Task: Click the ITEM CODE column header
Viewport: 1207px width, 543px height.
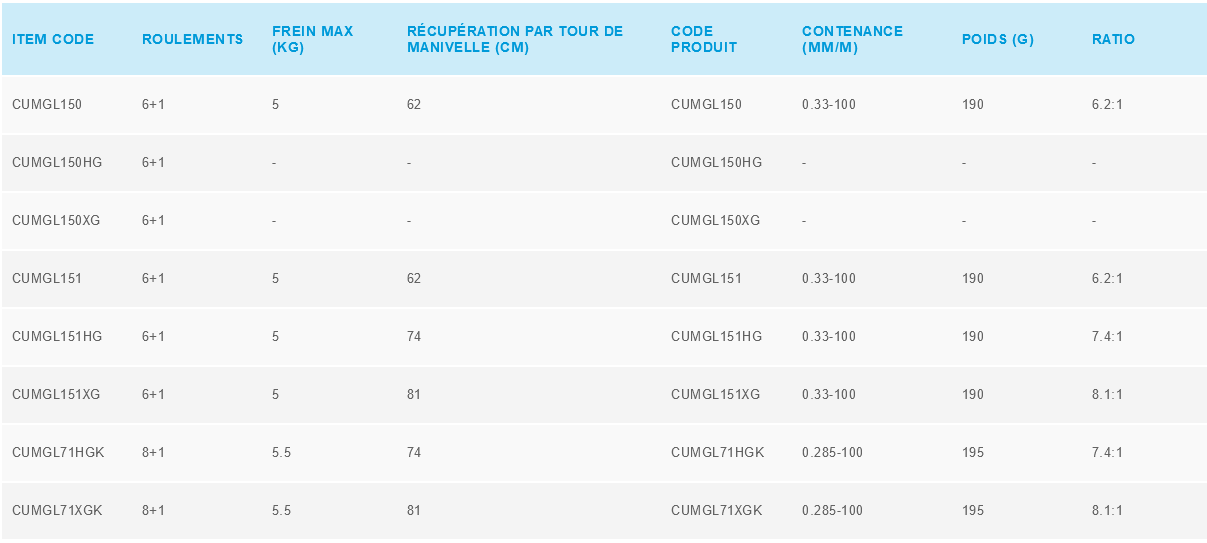Action: (53, 40)
